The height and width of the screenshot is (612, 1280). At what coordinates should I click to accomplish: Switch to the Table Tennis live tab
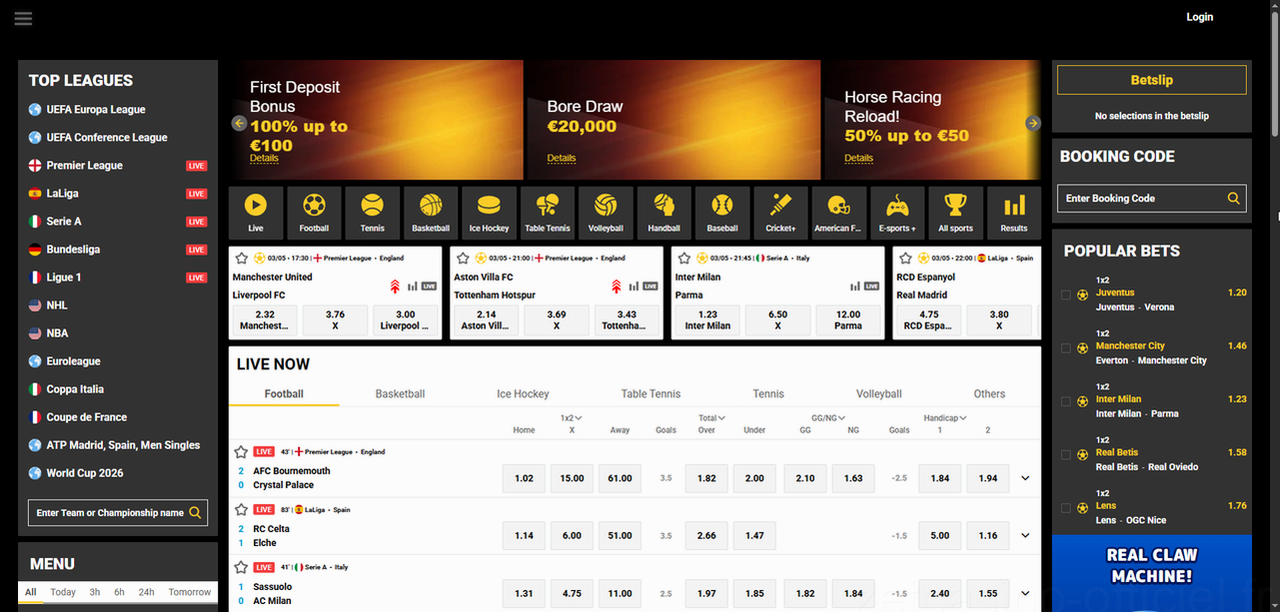pyautogui.click(x=650, y=394)
